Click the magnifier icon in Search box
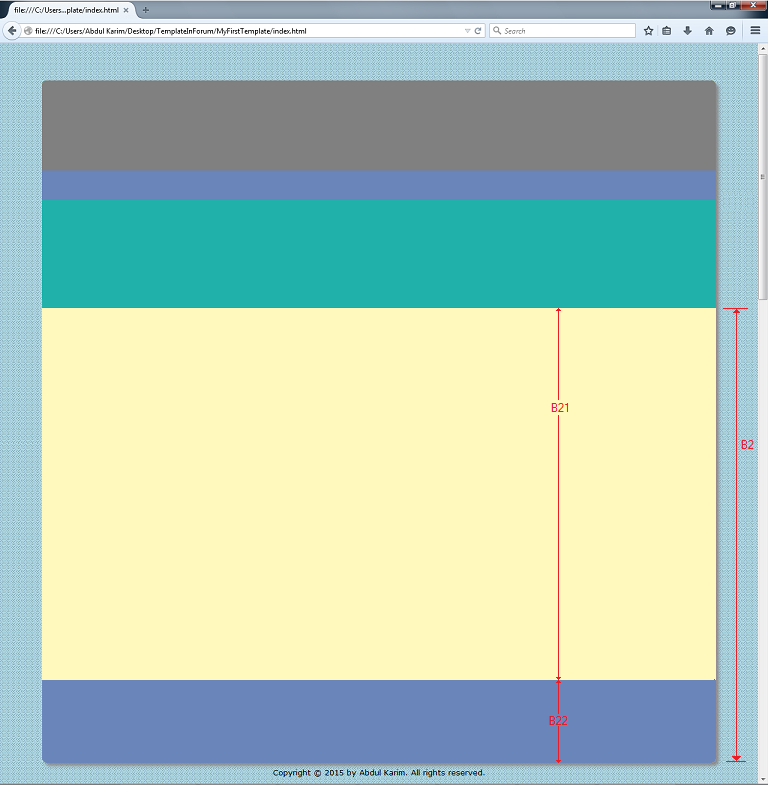The height and width of the screenshot is (785, 768). pyautogui.click(x=497, y=31)
